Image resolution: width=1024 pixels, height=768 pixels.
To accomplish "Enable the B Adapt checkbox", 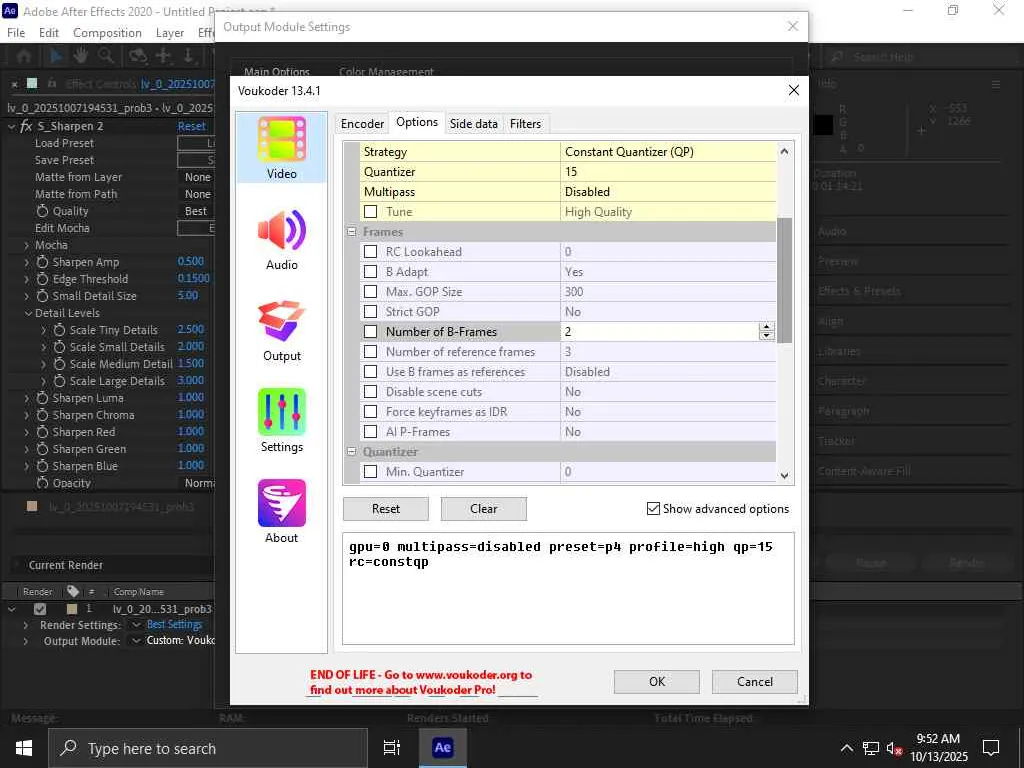I will tap(370, 272).
